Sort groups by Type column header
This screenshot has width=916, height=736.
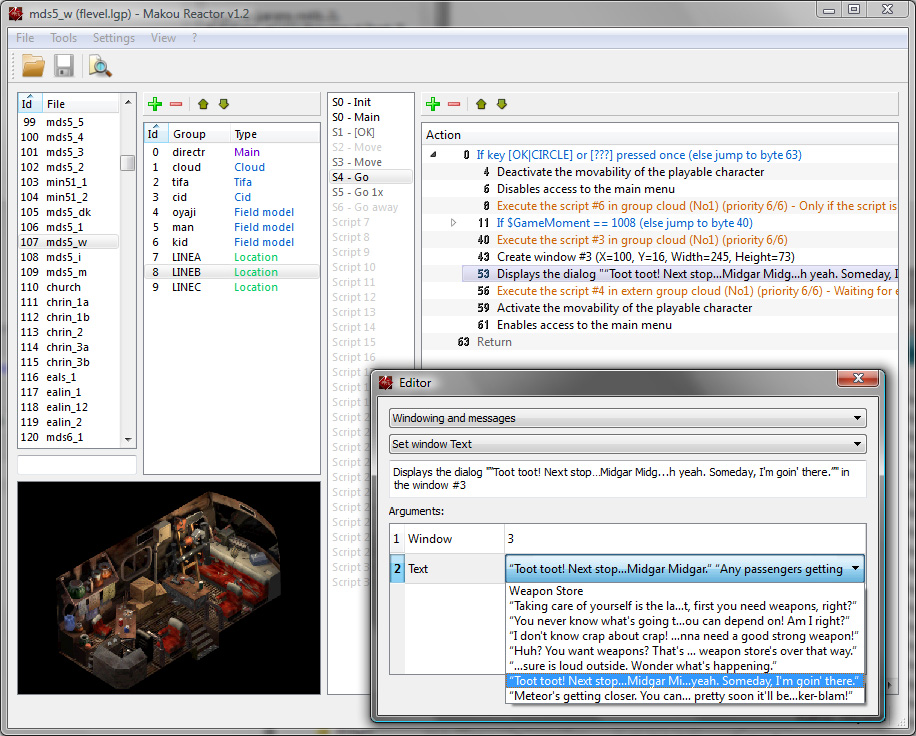coord(275,134)
